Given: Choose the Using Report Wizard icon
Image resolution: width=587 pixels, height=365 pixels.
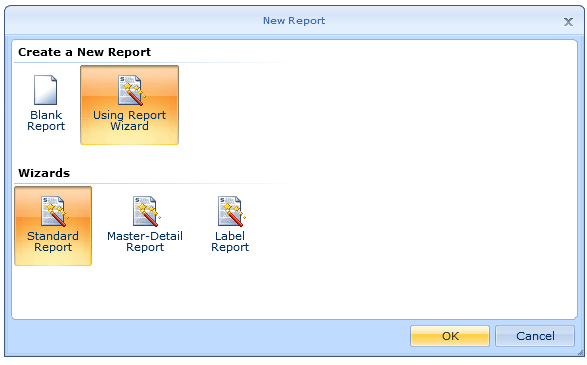Looking at the screenshot, I should 131,90.
